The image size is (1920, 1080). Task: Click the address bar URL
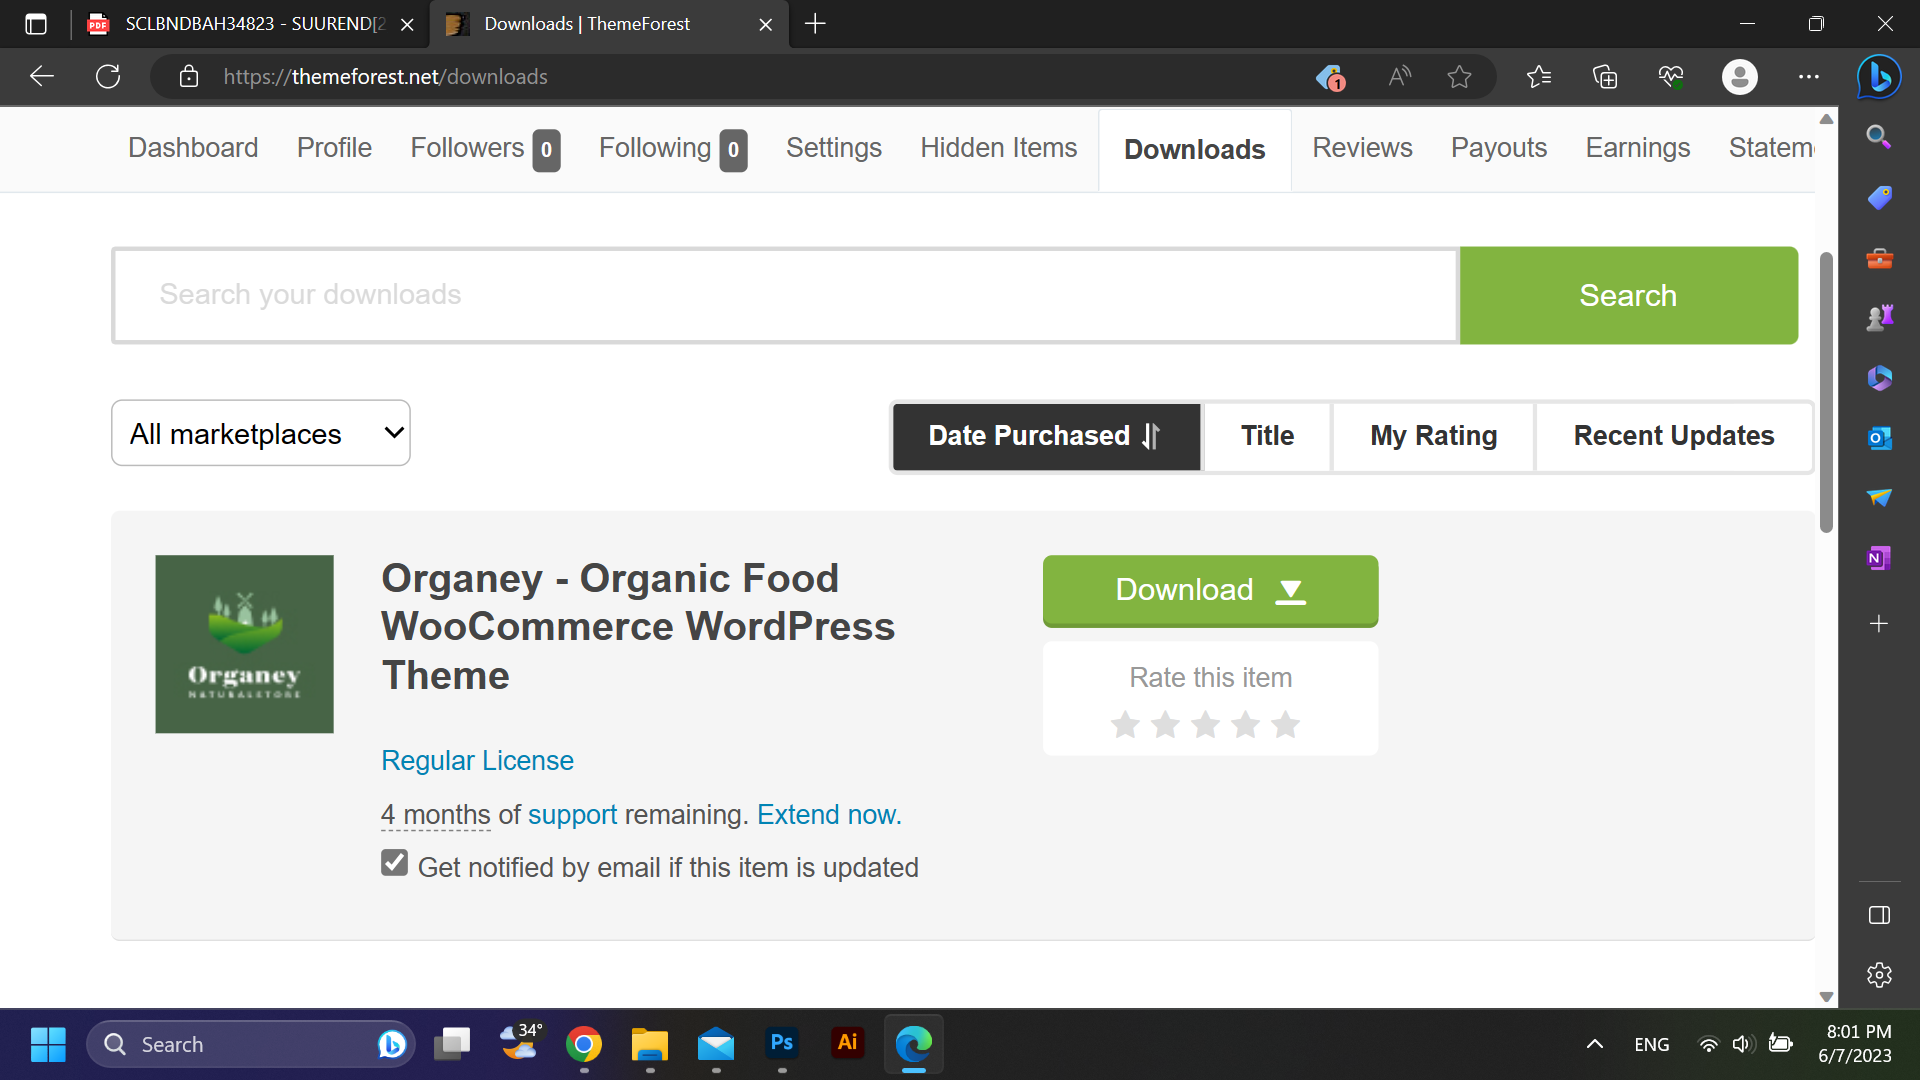[x=385, y=77]
